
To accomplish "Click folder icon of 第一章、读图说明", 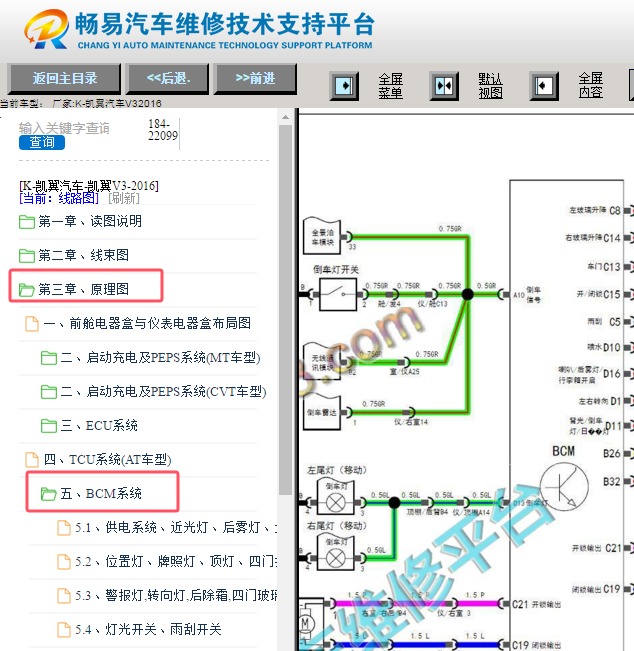I will (x=27, y=222).
